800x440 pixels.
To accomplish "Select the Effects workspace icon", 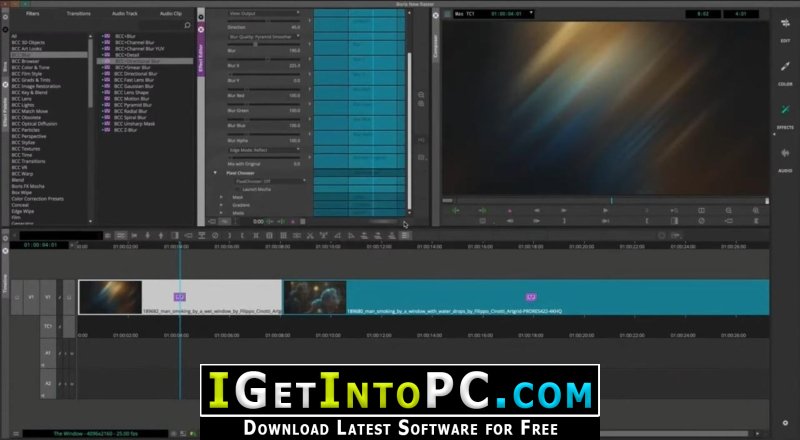I will pyautogui.click(x=785, y=110).
